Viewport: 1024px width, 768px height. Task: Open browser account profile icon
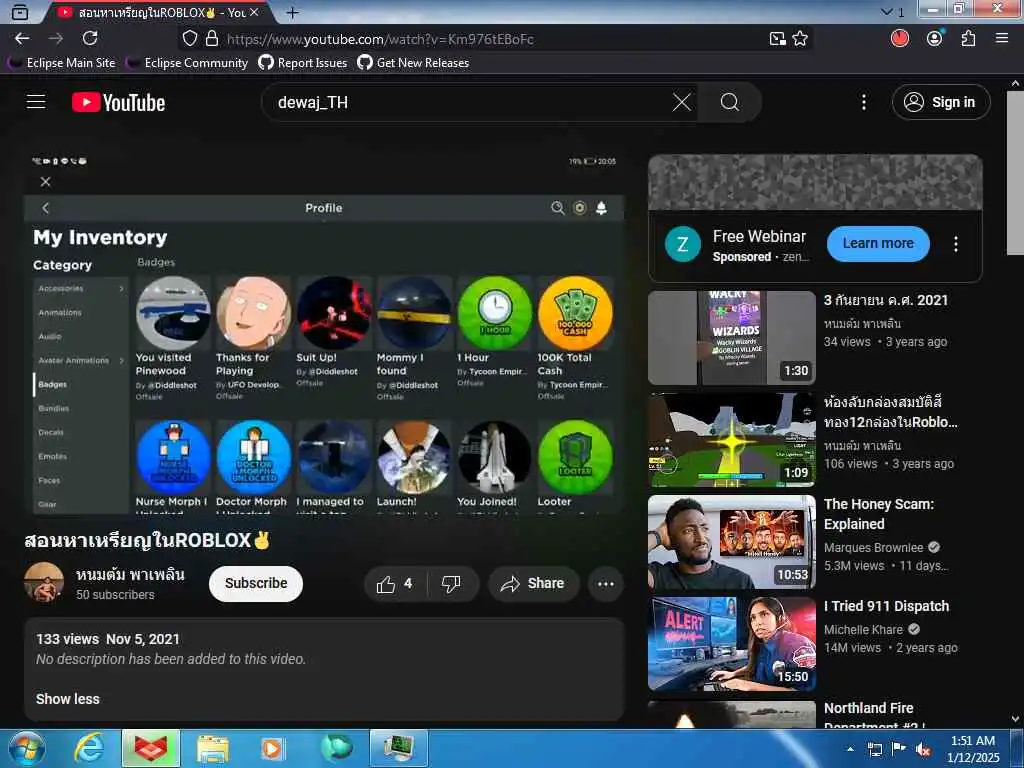click(935, 39)
